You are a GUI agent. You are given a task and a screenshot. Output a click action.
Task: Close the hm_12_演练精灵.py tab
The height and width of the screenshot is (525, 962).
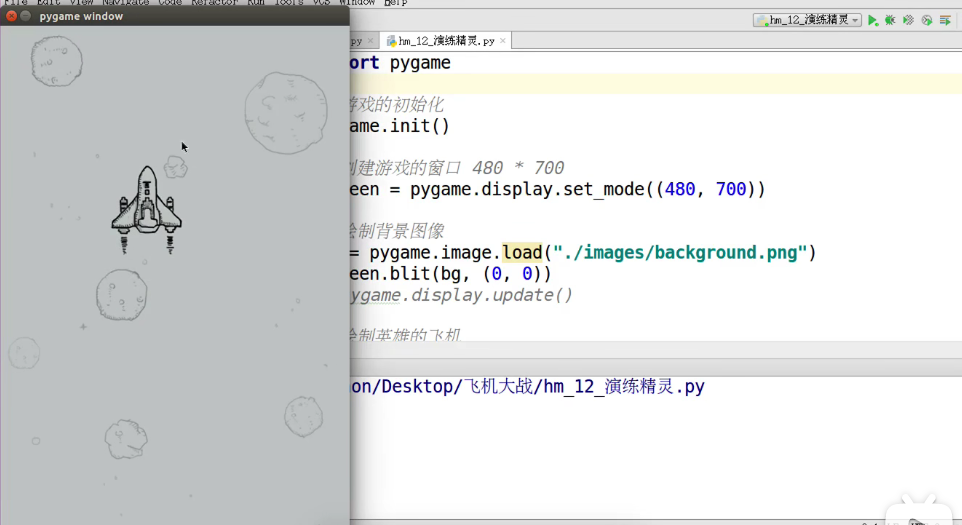502,41
